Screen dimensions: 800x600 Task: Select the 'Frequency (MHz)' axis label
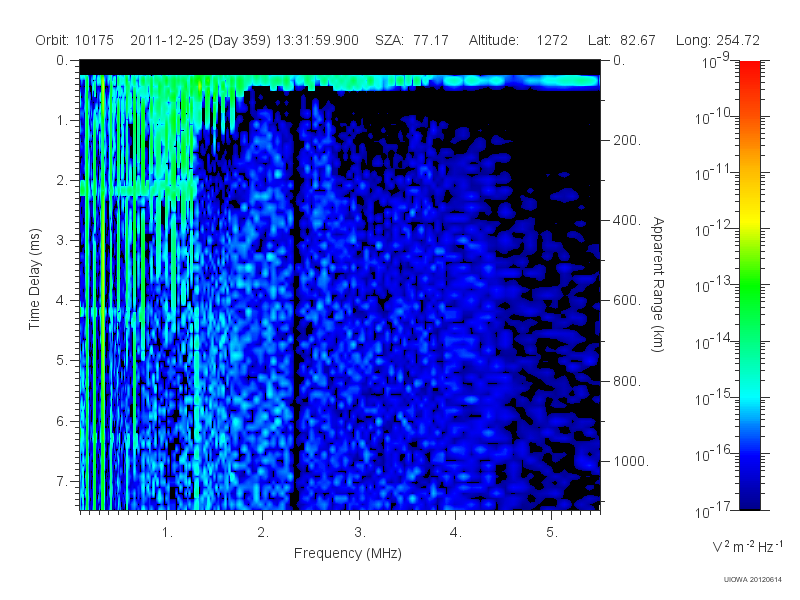click(x=348, y=553)
